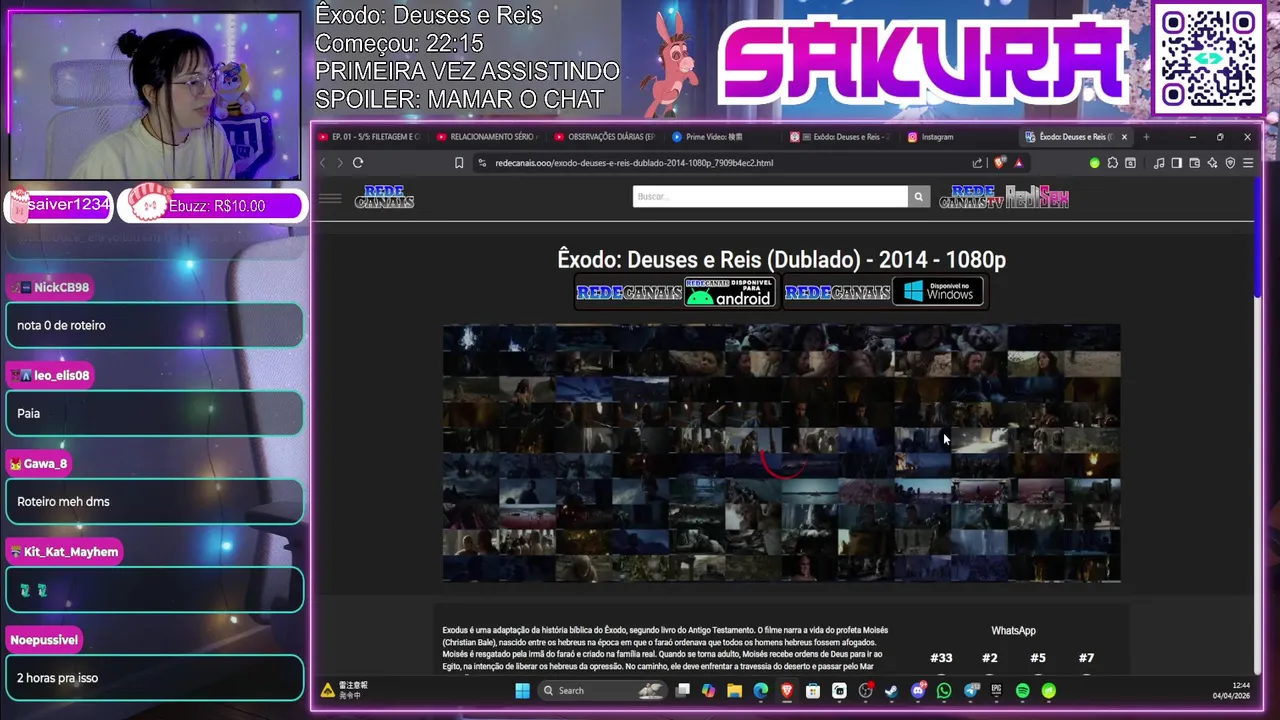1280x720 pixels.
Task: Click the browser forward arrow
Action: 340,163
